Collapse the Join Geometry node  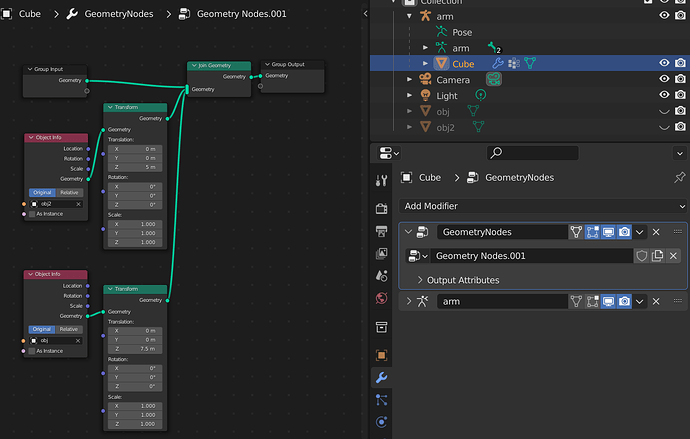[x=194, y=66]
